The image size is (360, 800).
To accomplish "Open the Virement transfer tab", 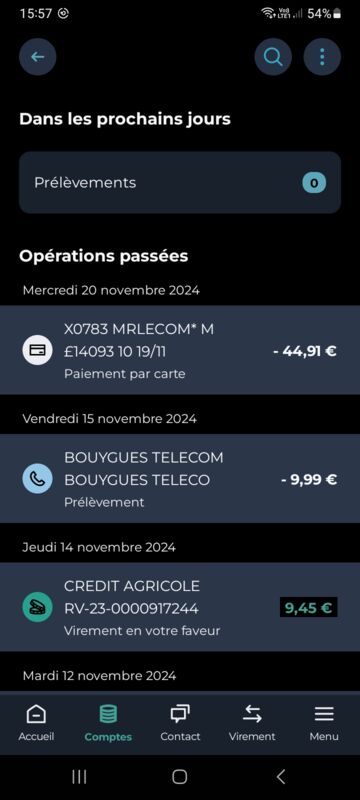I will 252,723.
